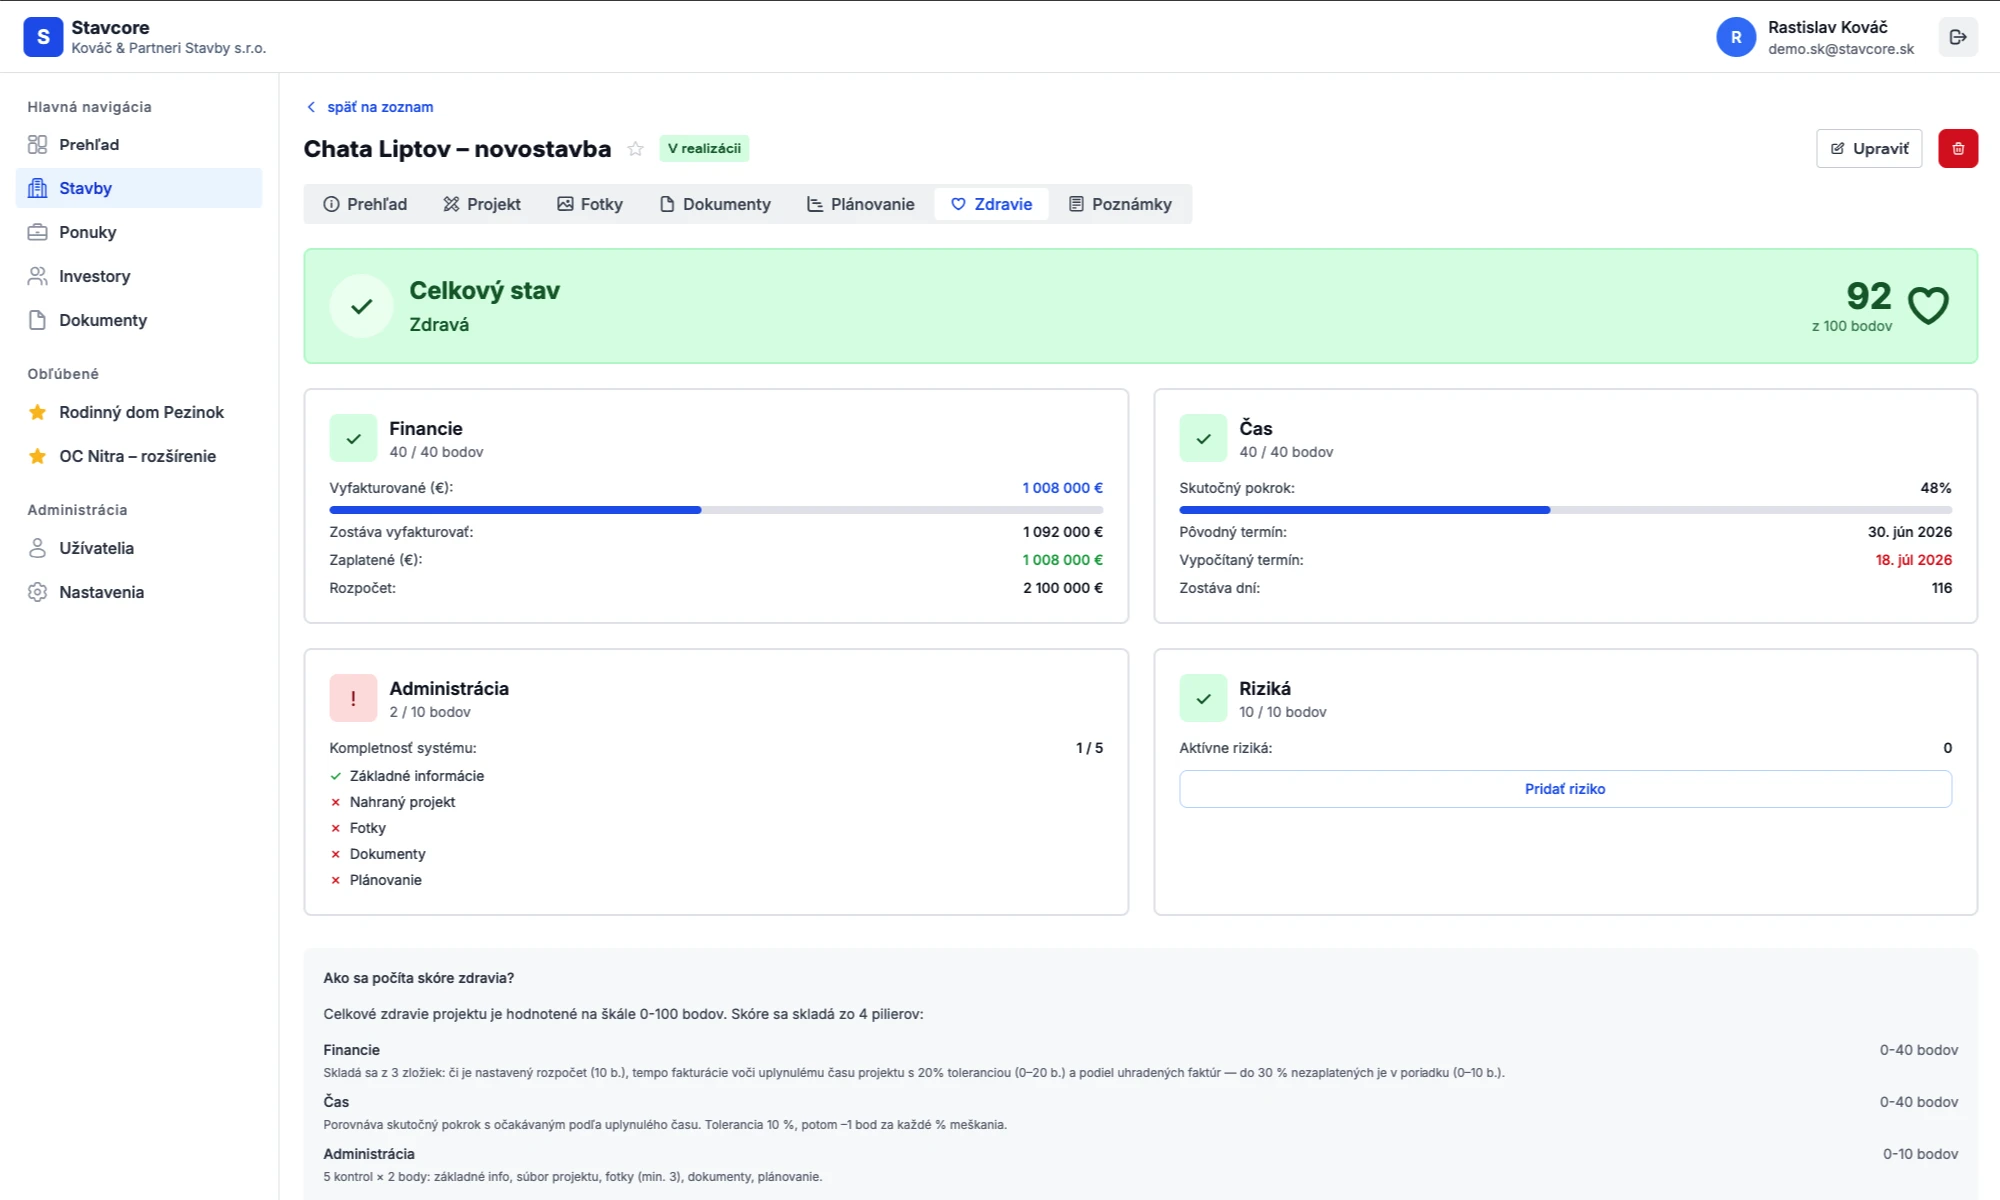The width and height of the screenshot is (2000, 1200).
Task: Click the logout icon in the top bar
Action: click(1958, 37)
